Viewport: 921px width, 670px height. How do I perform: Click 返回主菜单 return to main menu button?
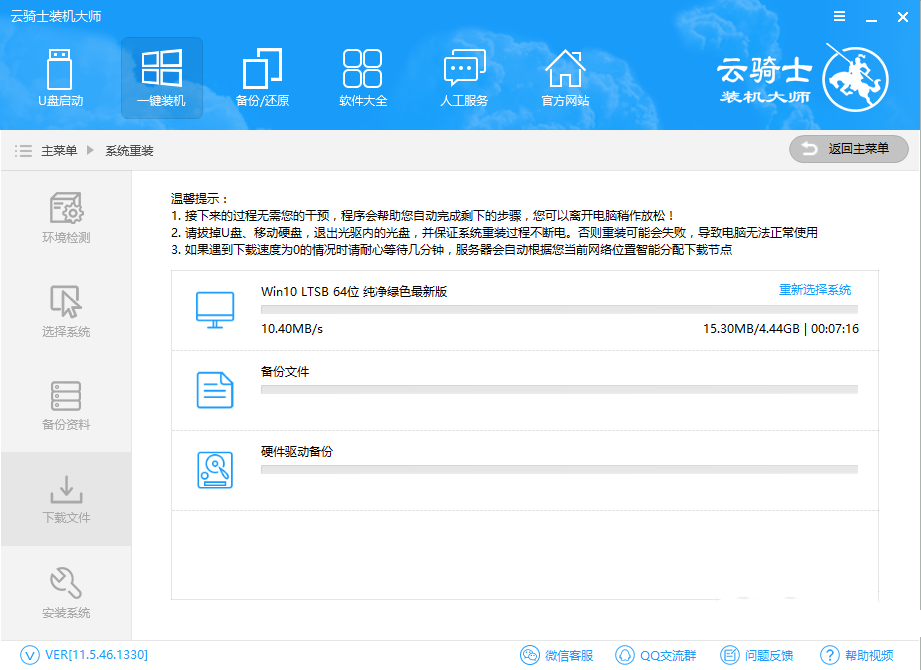pos(848,149)
